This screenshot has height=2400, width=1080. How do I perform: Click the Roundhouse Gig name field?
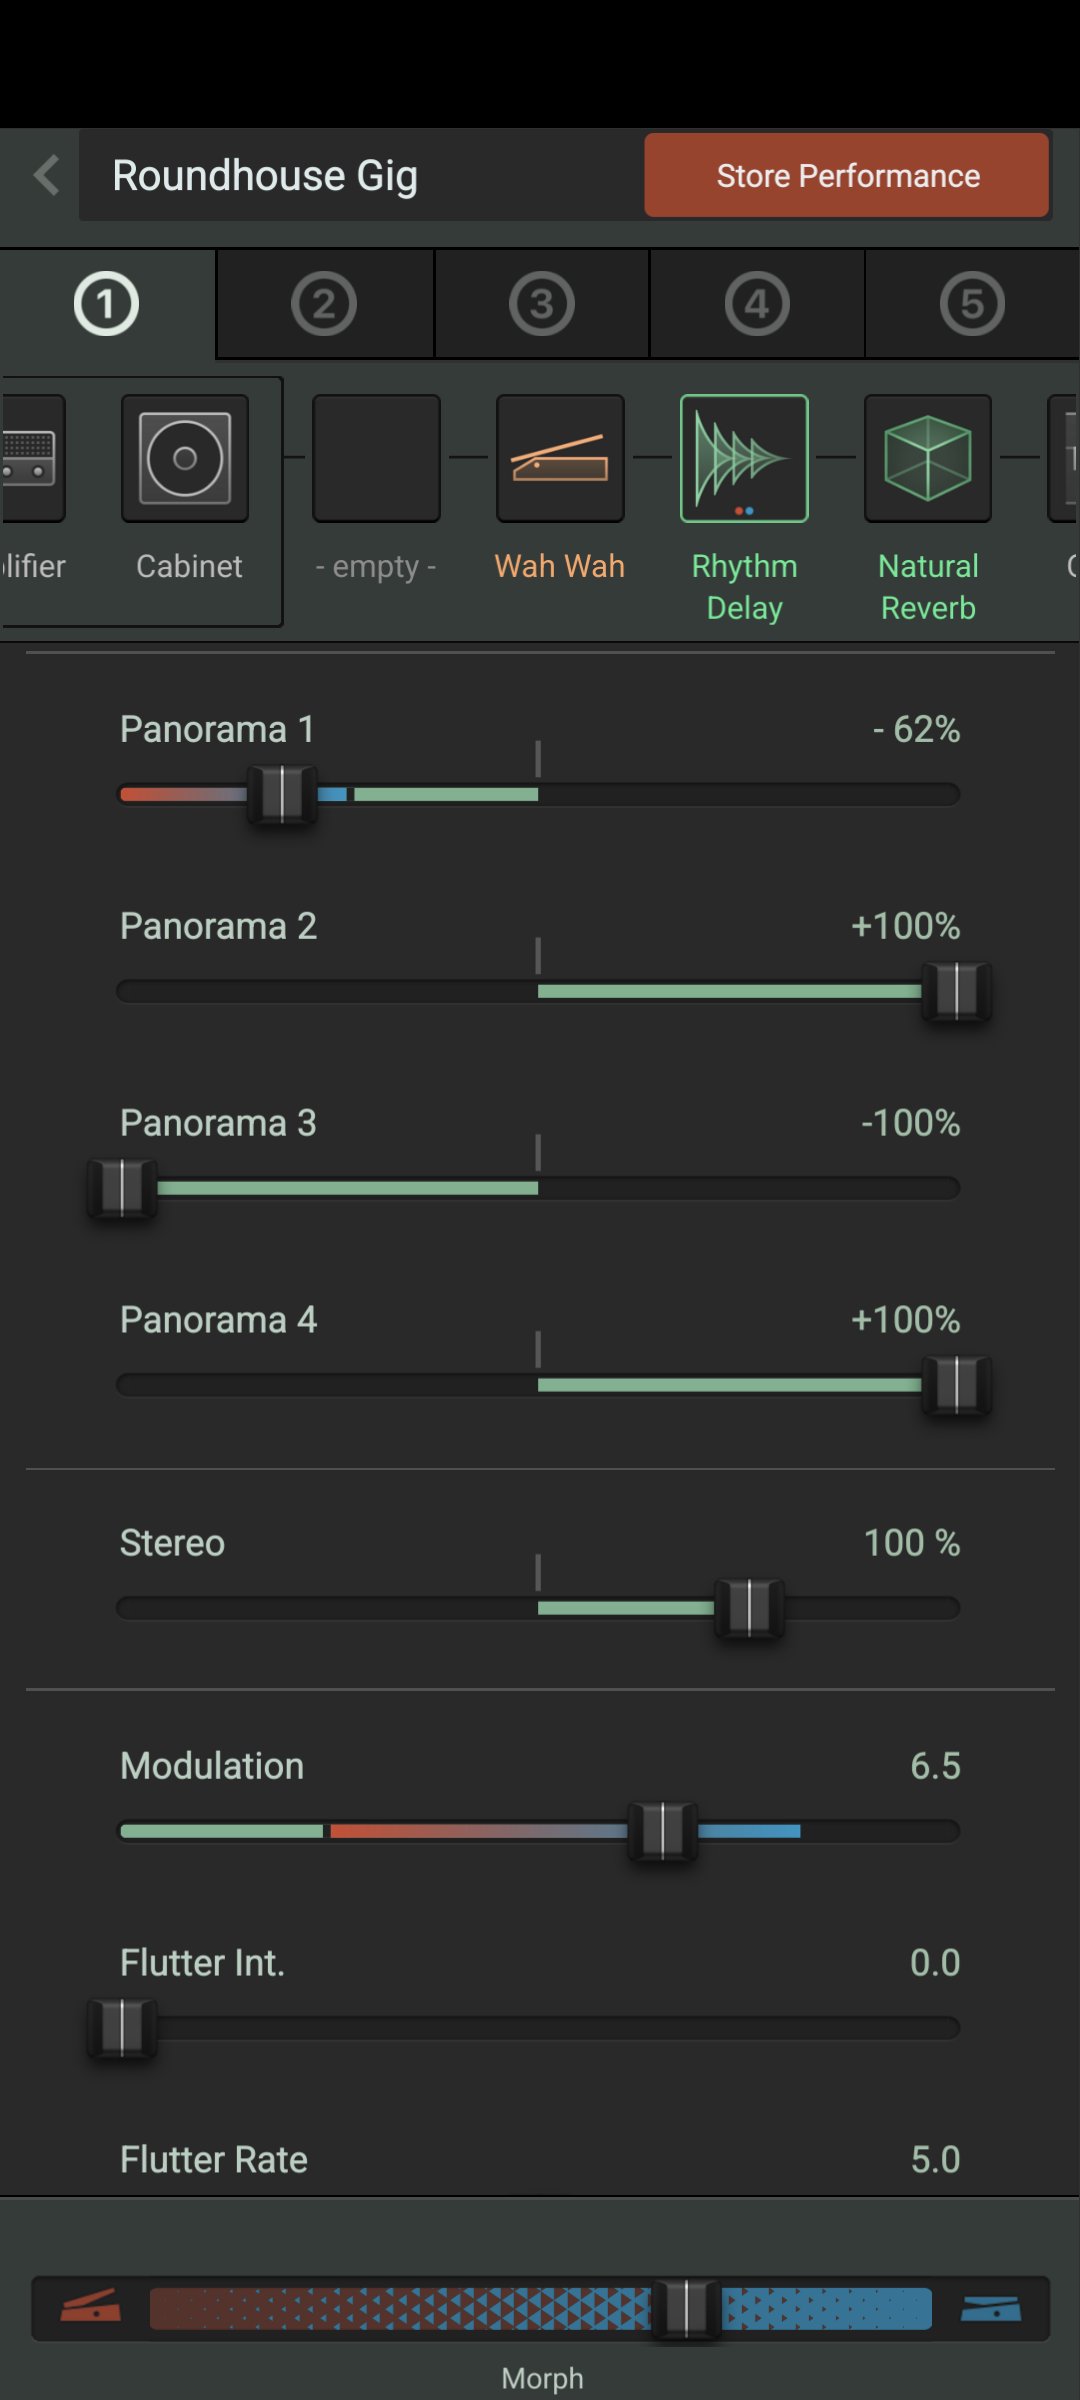[360, 176]
